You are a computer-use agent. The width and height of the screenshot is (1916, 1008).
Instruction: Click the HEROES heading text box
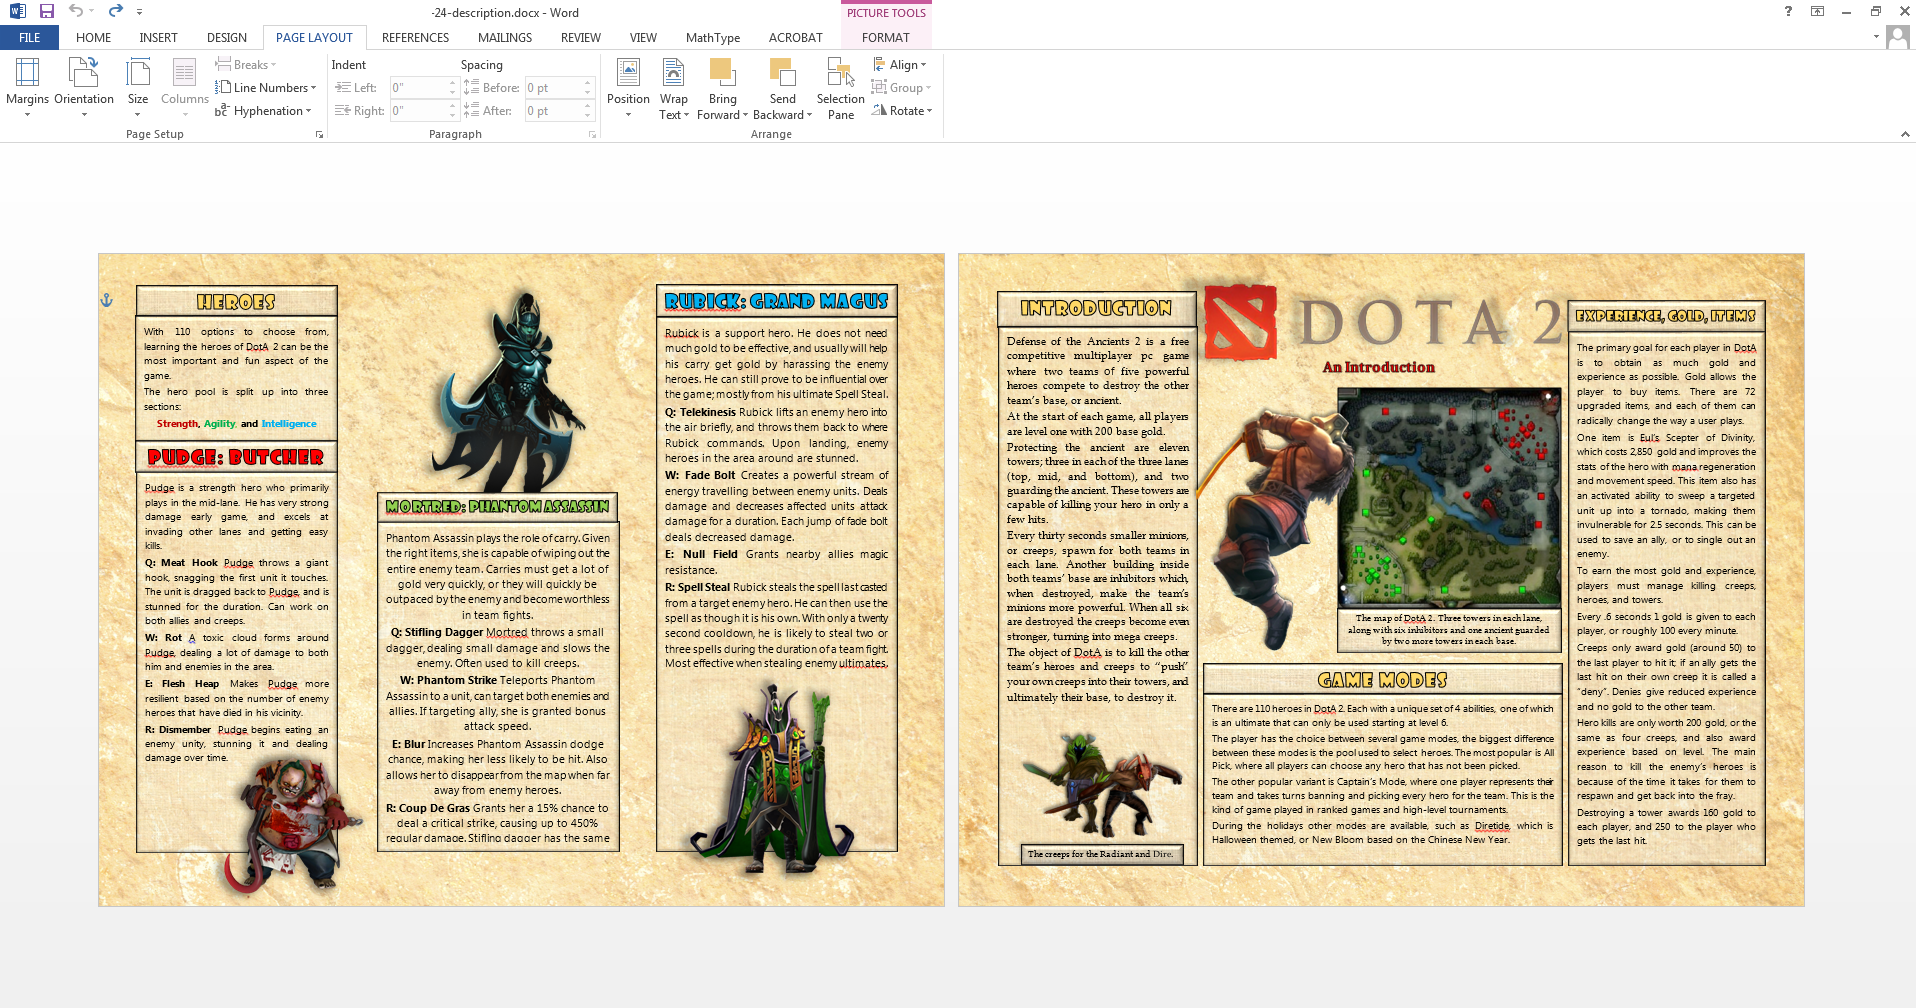236,301
